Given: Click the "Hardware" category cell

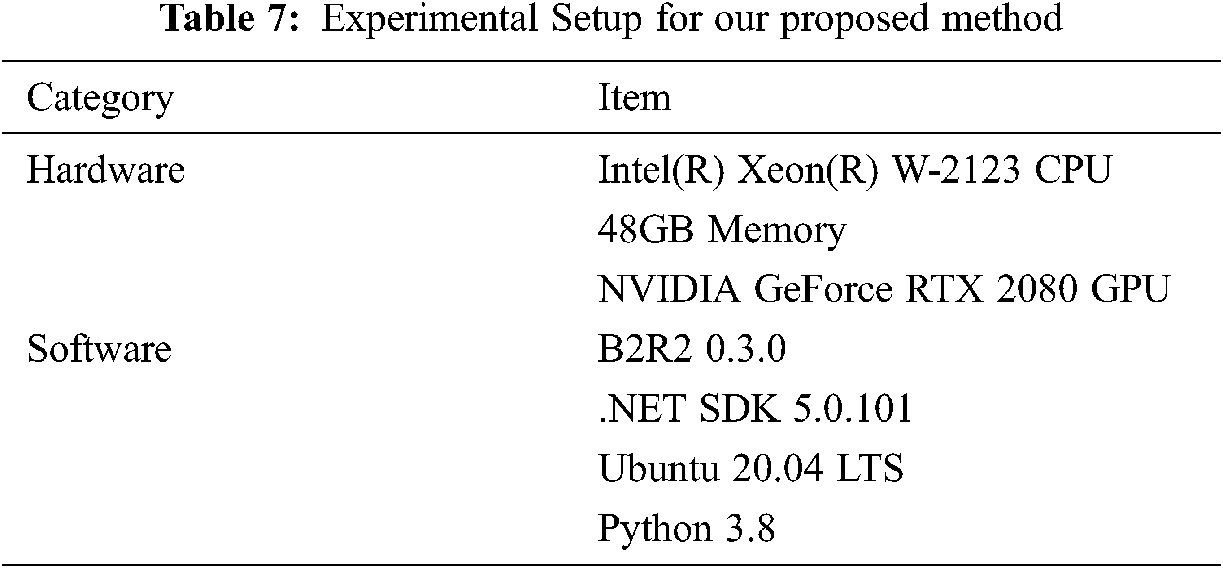Looking at the screenshot, I should click(x=105, y=170).
